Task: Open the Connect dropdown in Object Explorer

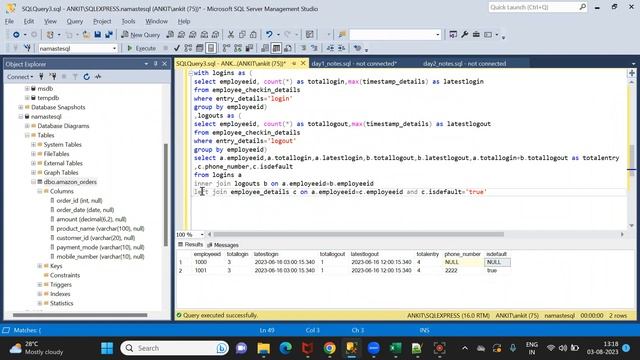Action: click(20, 77)
